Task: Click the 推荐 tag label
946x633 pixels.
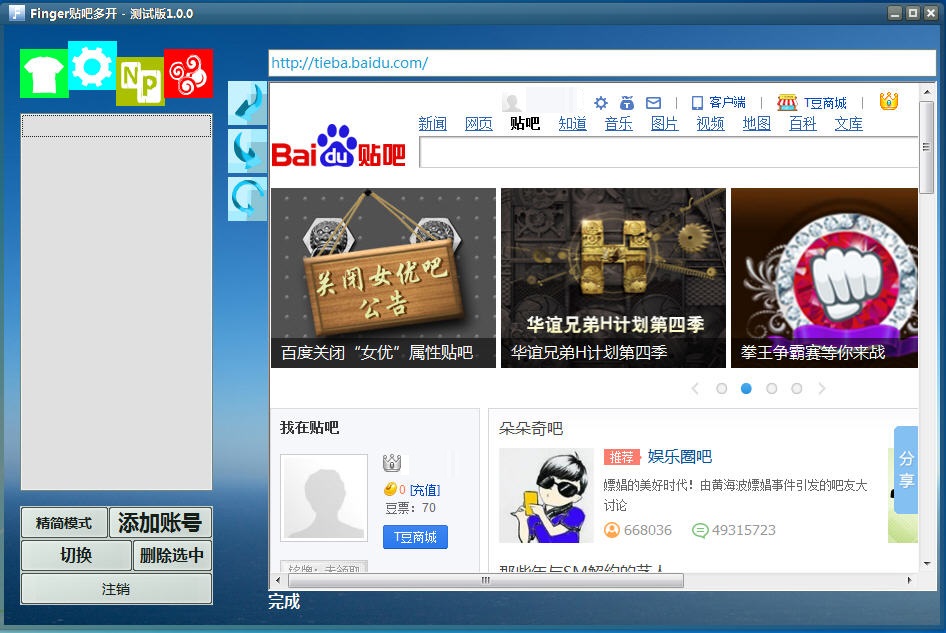Action: click(x=621, y=457)
